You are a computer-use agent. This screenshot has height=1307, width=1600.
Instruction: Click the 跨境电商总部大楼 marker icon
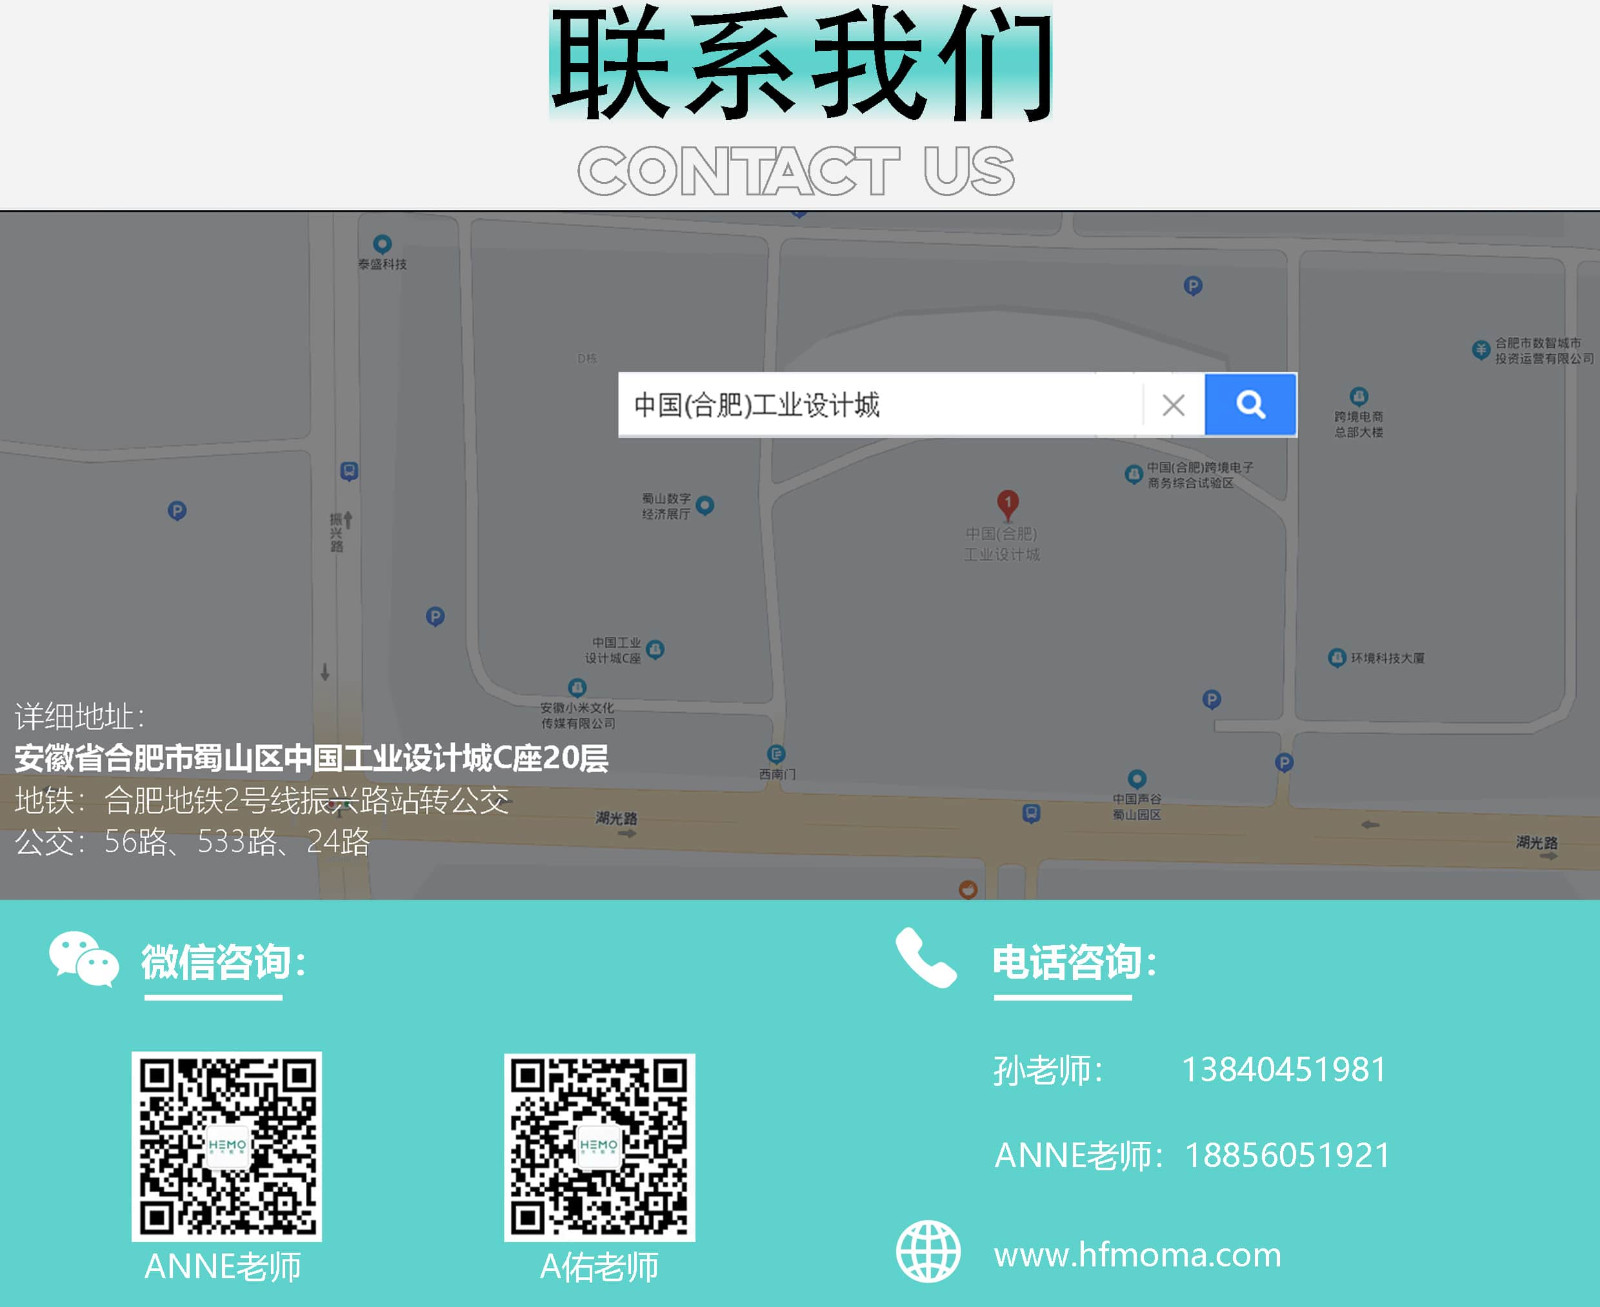tap(1359, 397)
